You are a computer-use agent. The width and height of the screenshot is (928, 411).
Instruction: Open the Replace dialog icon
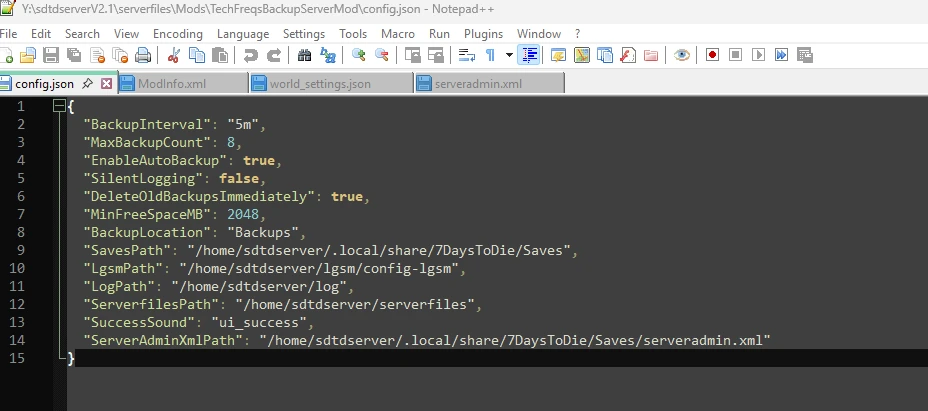(x=327, y=55)
